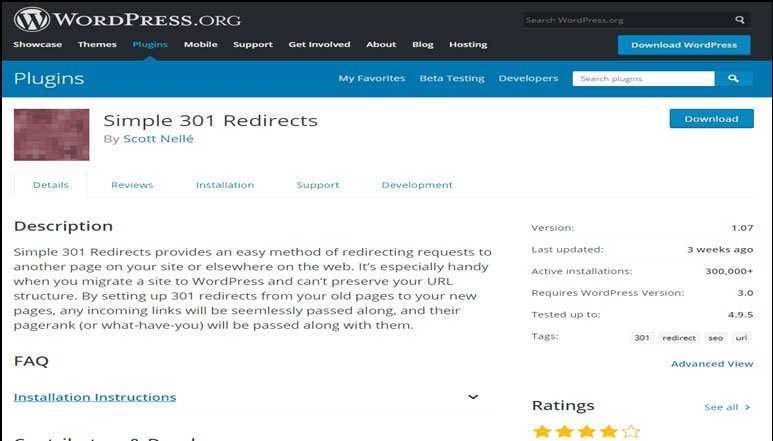Open Themes in the top menu

point(97,44)
